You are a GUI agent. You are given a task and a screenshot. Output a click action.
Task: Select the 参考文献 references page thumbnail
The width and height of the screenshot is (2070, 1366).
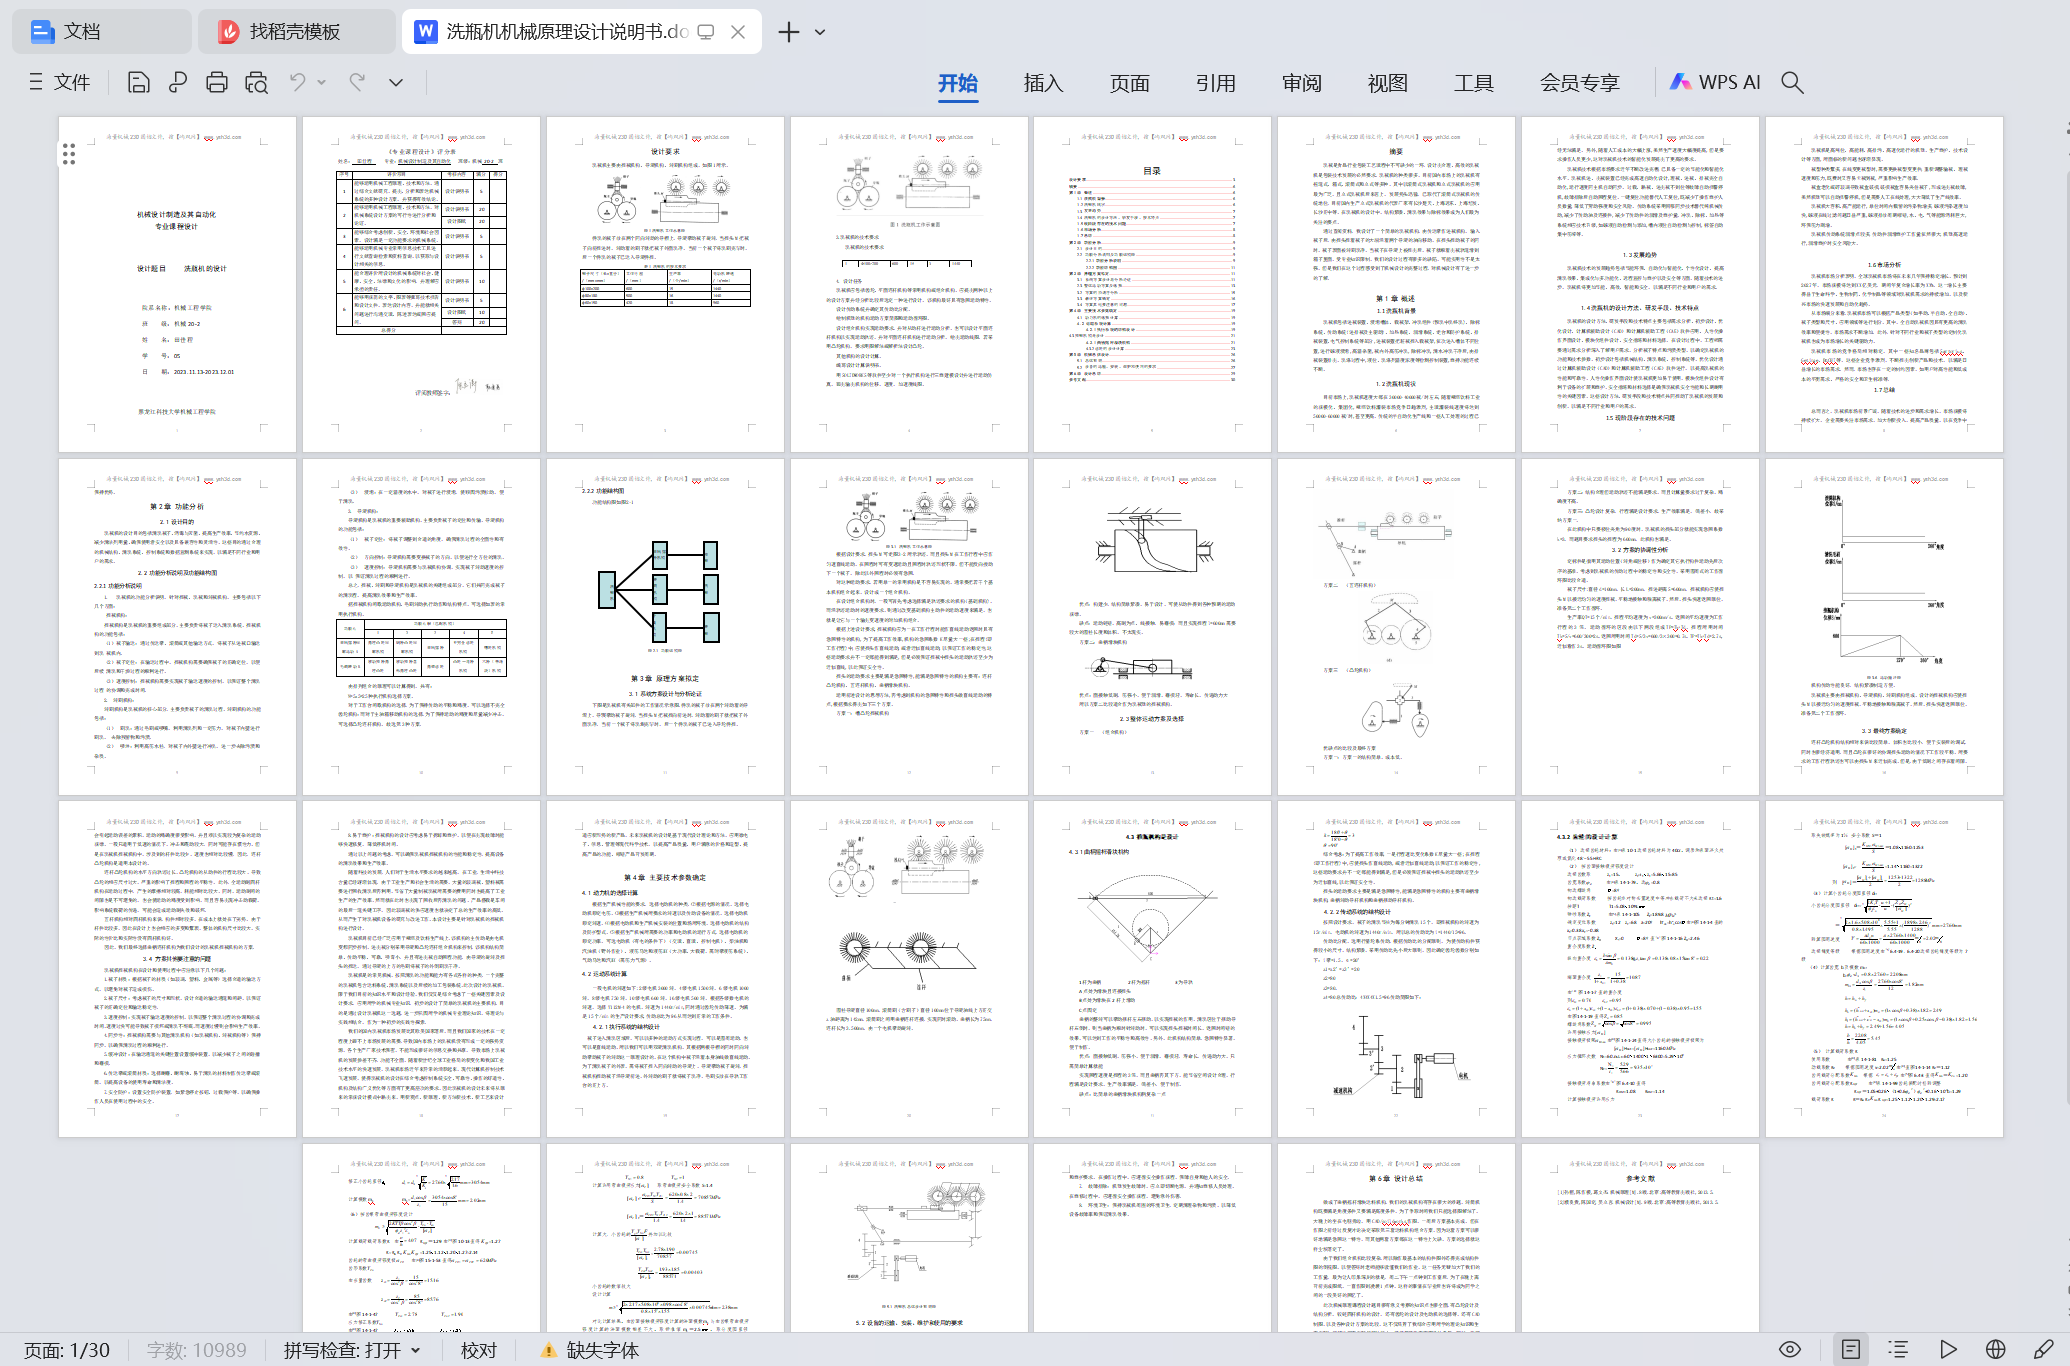pyautogui.click(x=1640, y=1238)
